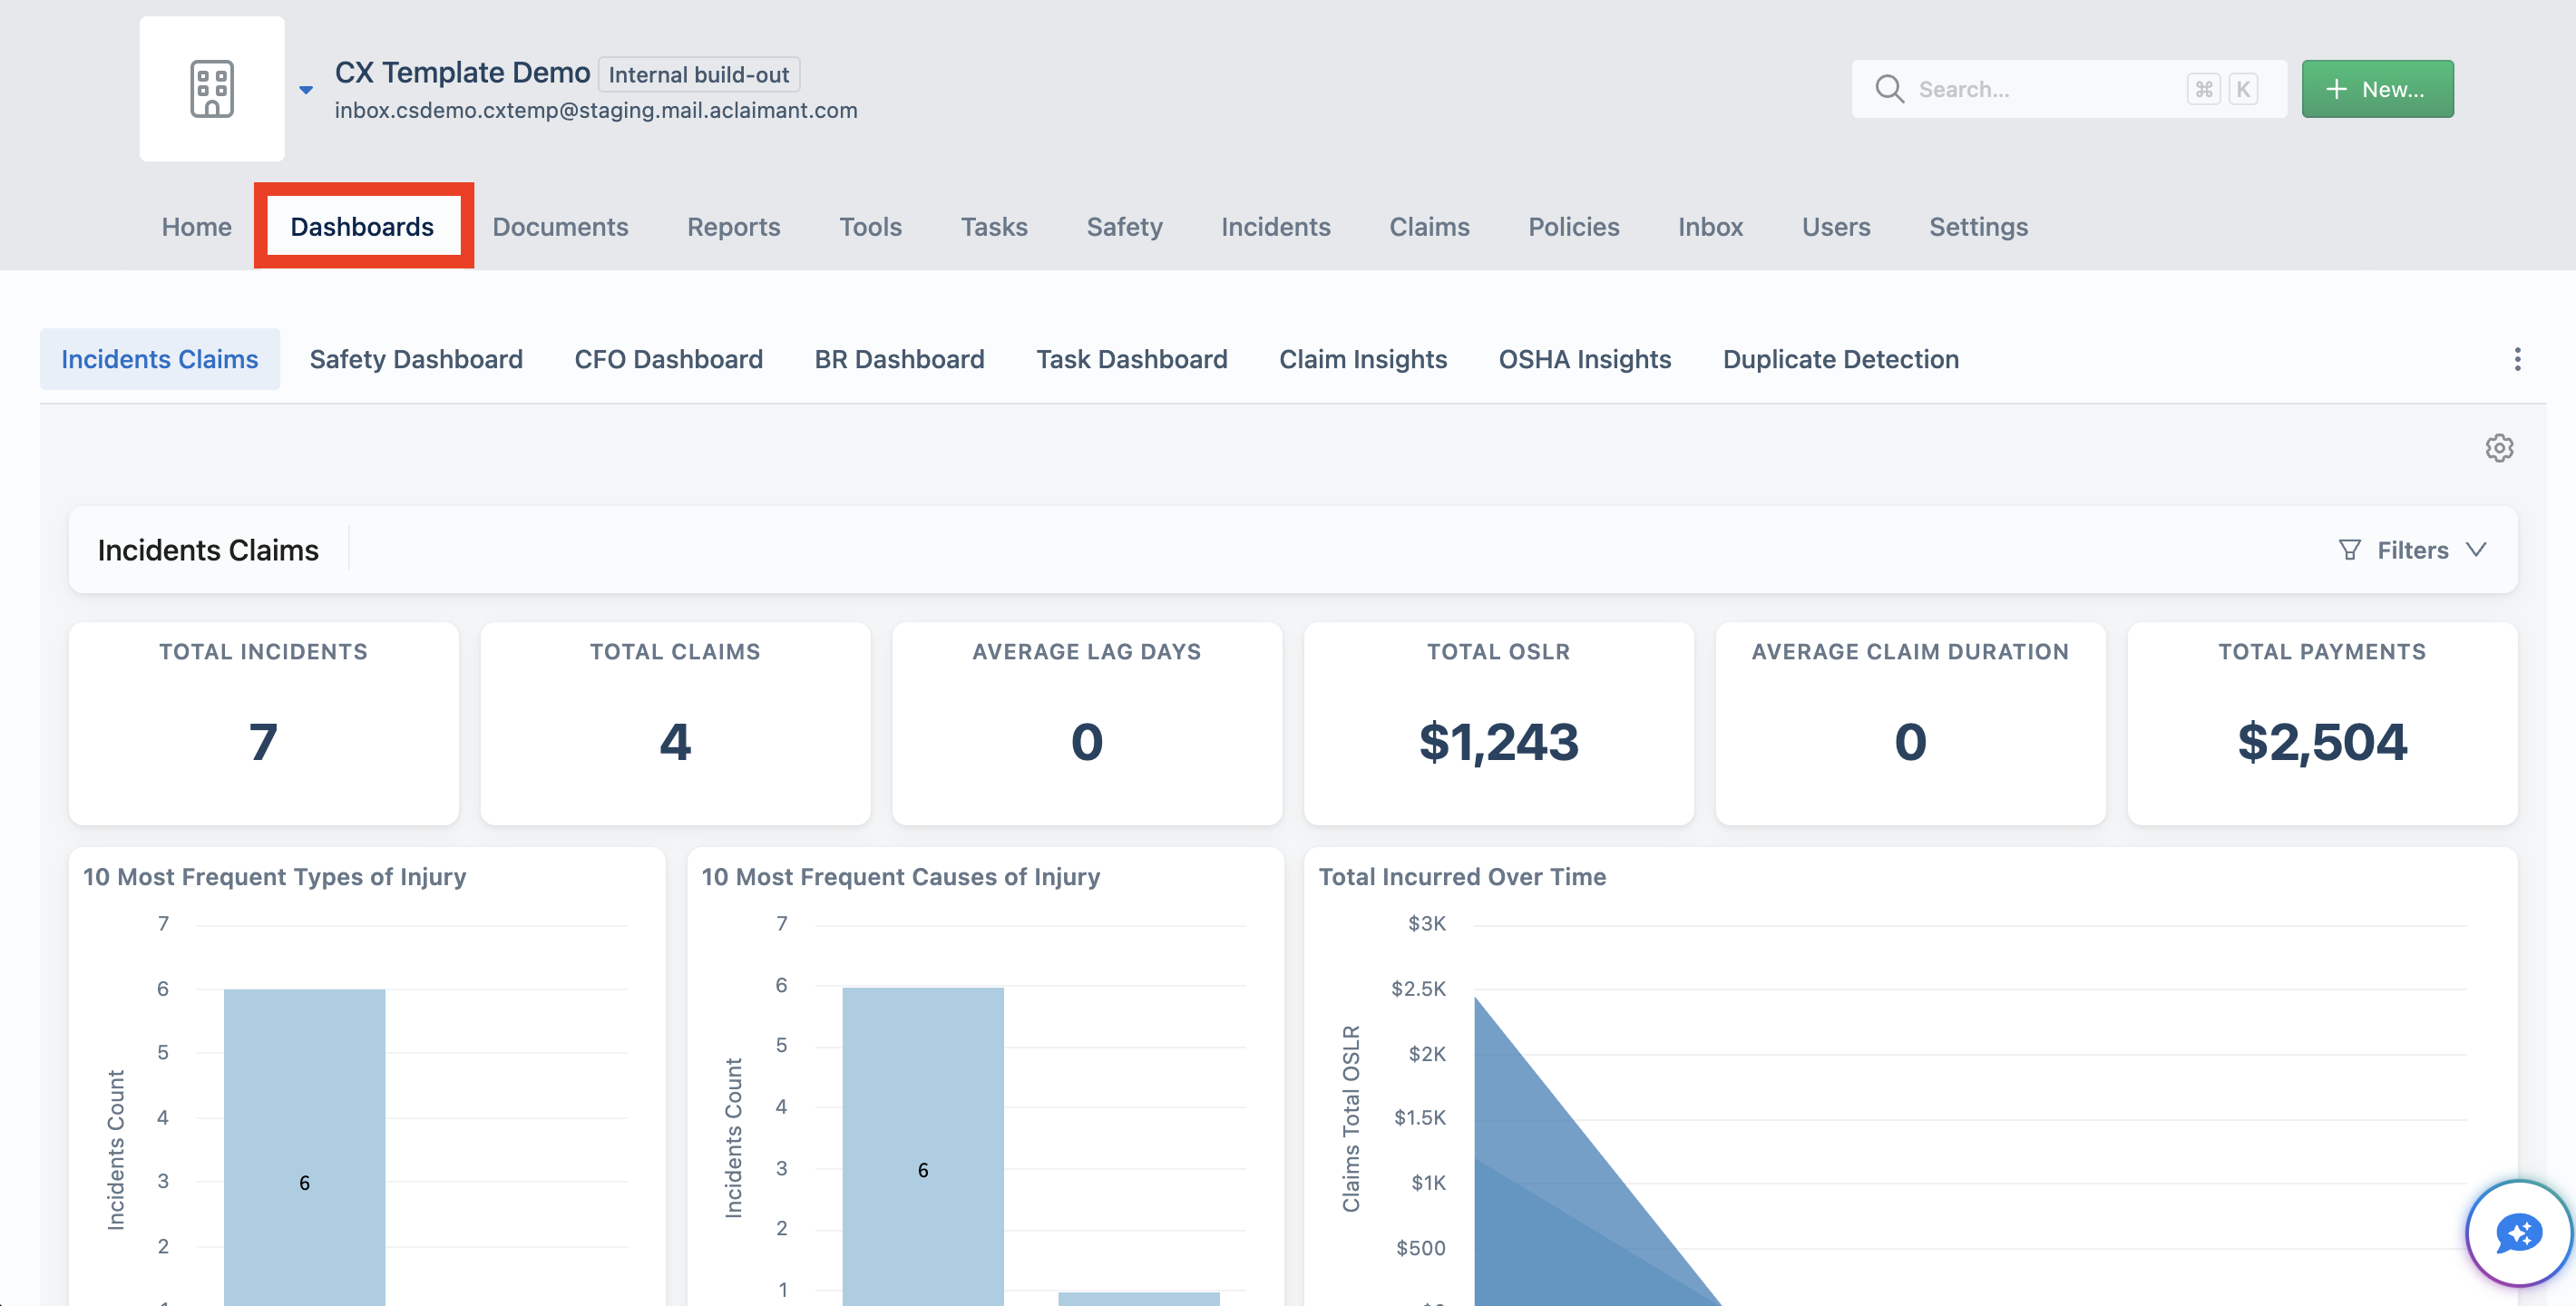This screenshot has width=2576, height=1306.
Task: Open the Claim Insights tab
Action: [x=1363, y=359]
